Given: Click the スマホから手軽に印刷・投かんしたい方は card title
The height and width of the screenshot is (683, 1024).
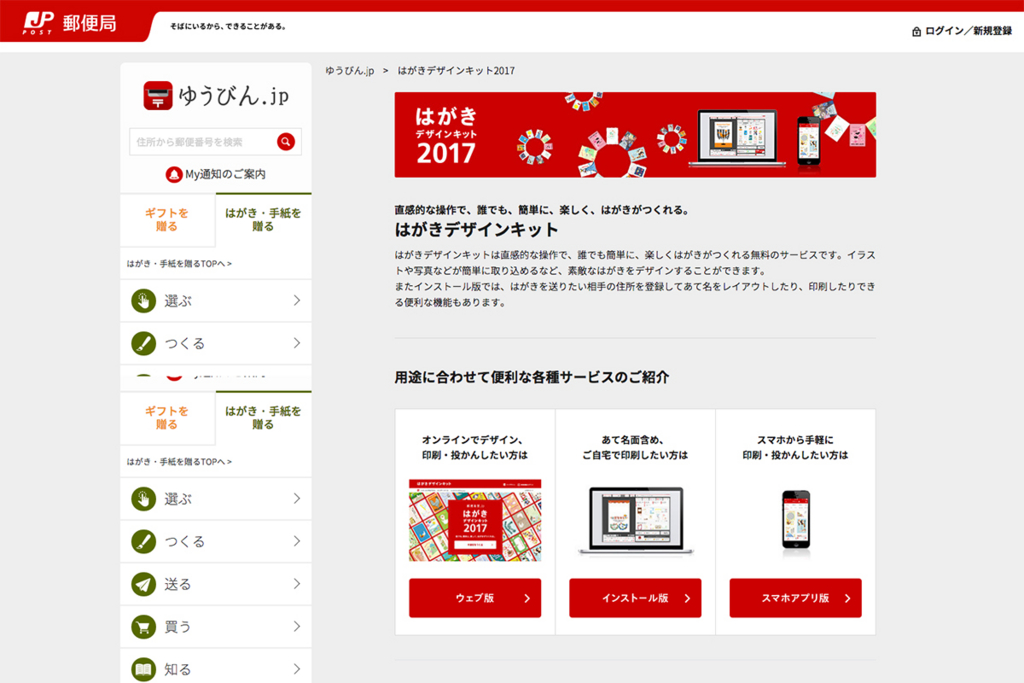Looking at the screenshot, I should [795, 447].
